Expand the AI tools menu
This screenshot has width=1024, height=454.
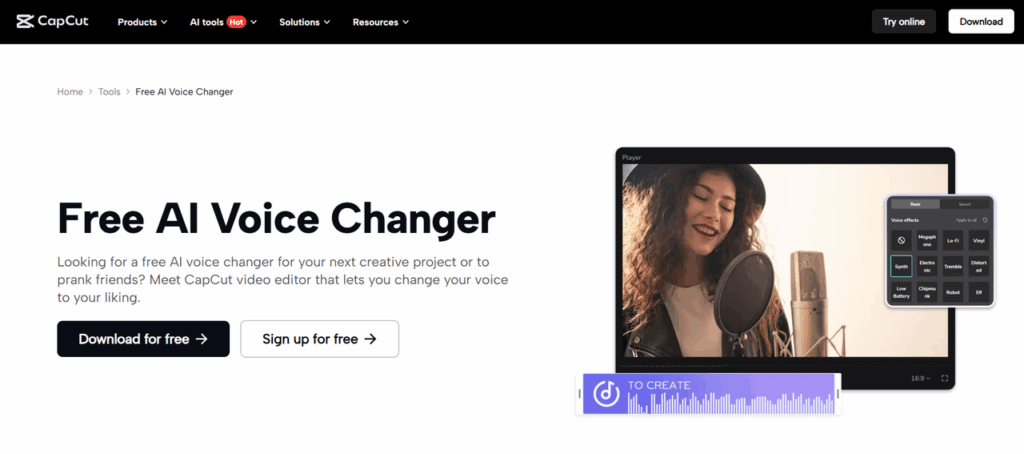[223, 22]
